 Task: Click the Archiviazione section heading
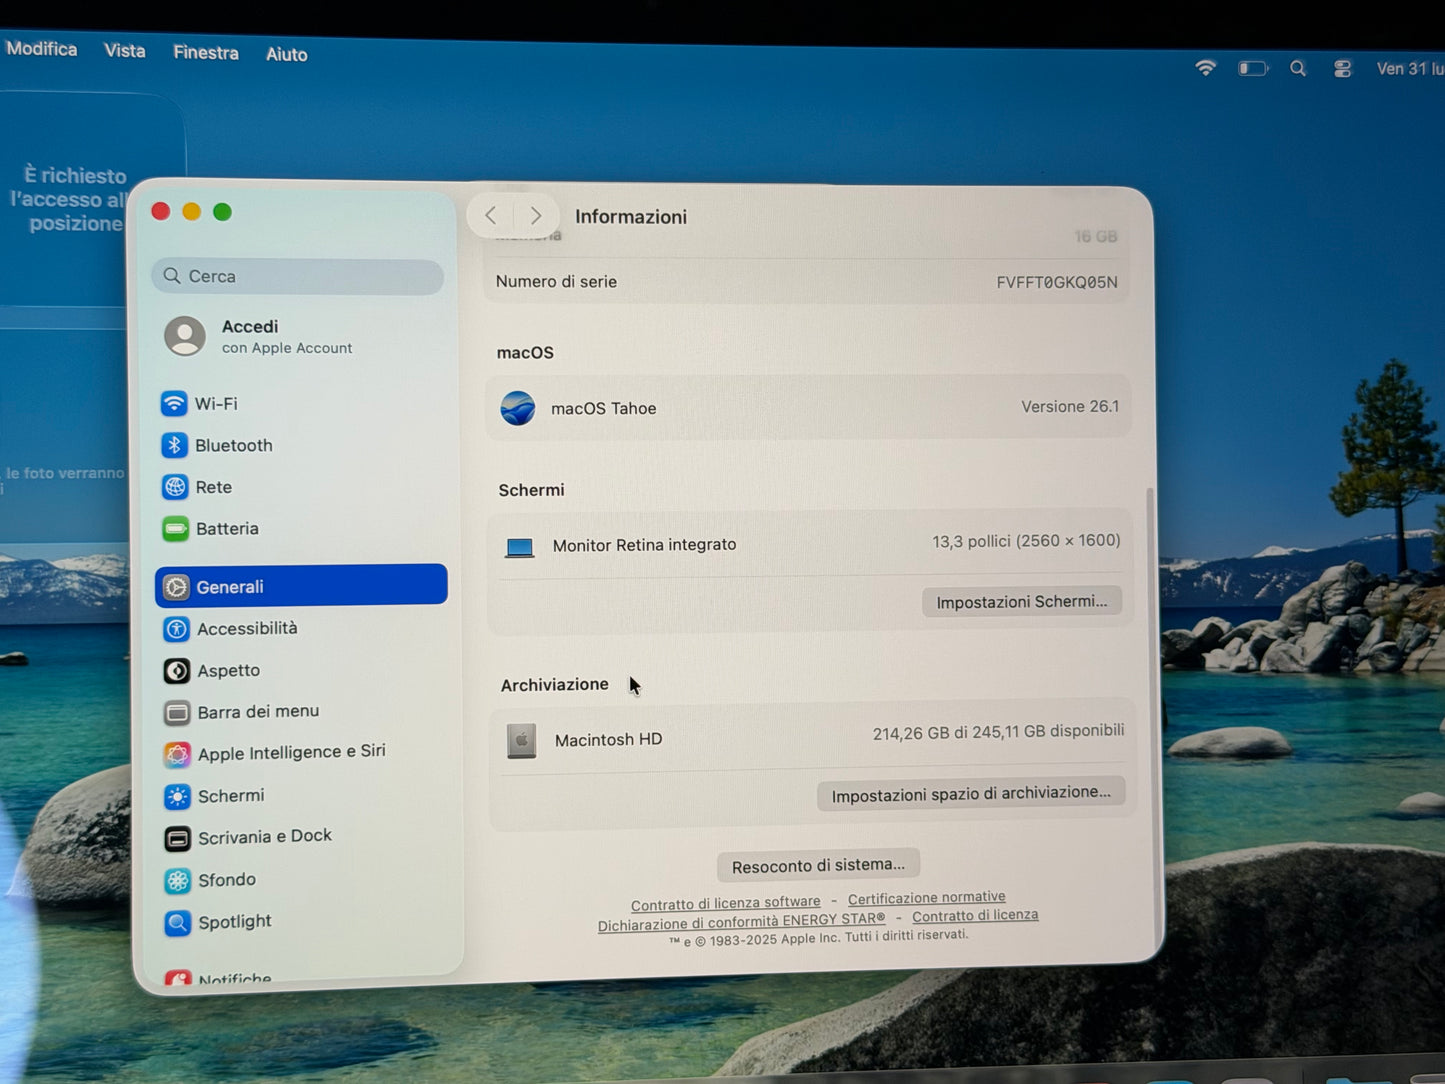pos(555,685)
